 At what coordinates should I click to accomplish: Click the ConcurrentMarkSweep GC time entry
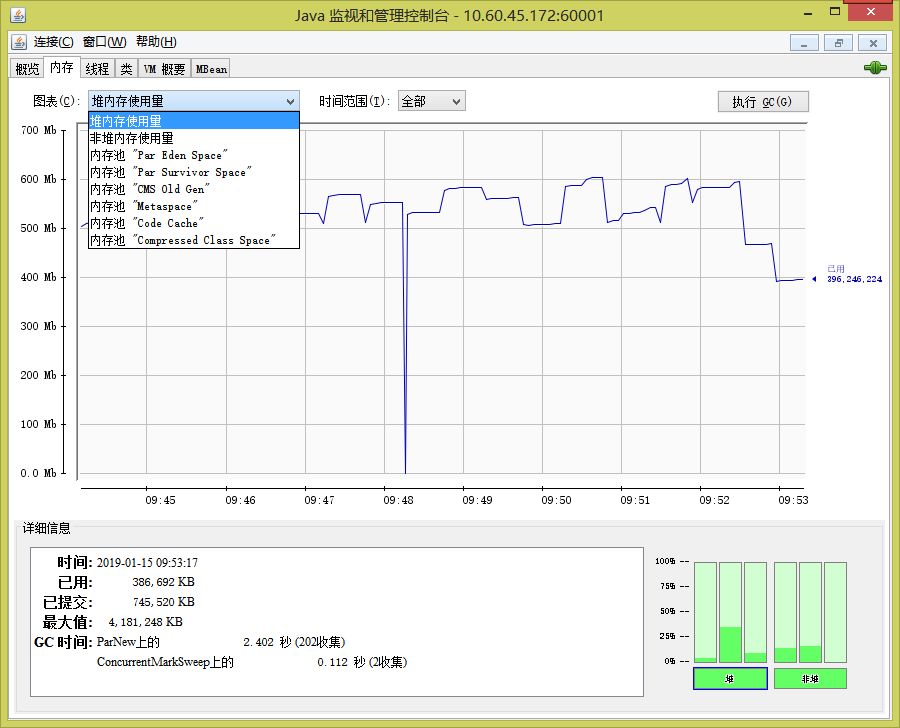pyautogui.click(x=252, y=662)
